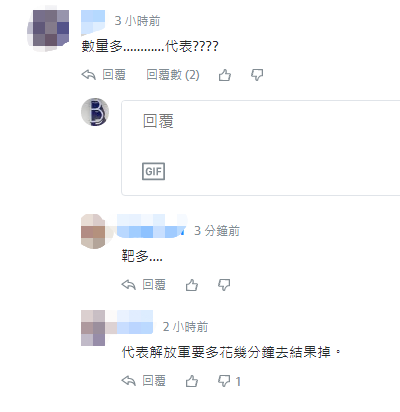Collapse the 回覆數 (2) replies thread
The image size is (400, 412).
(x=173, y=75)
